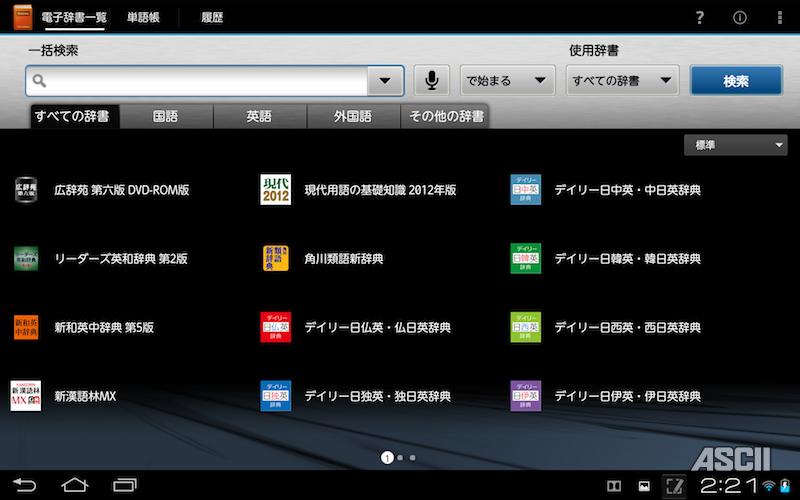Viewport: 800px width, 500px height.
Task: Open デイリー日西英・西日英辞典 title
Action: point(628,328)
